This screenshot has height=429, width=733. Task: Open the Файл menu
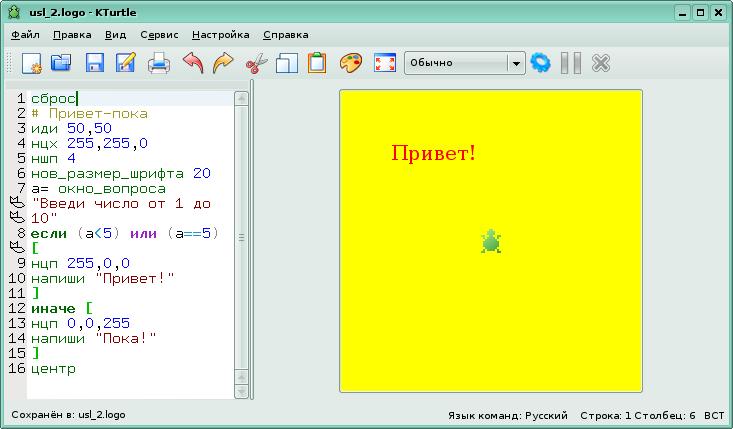pos(25,34)
